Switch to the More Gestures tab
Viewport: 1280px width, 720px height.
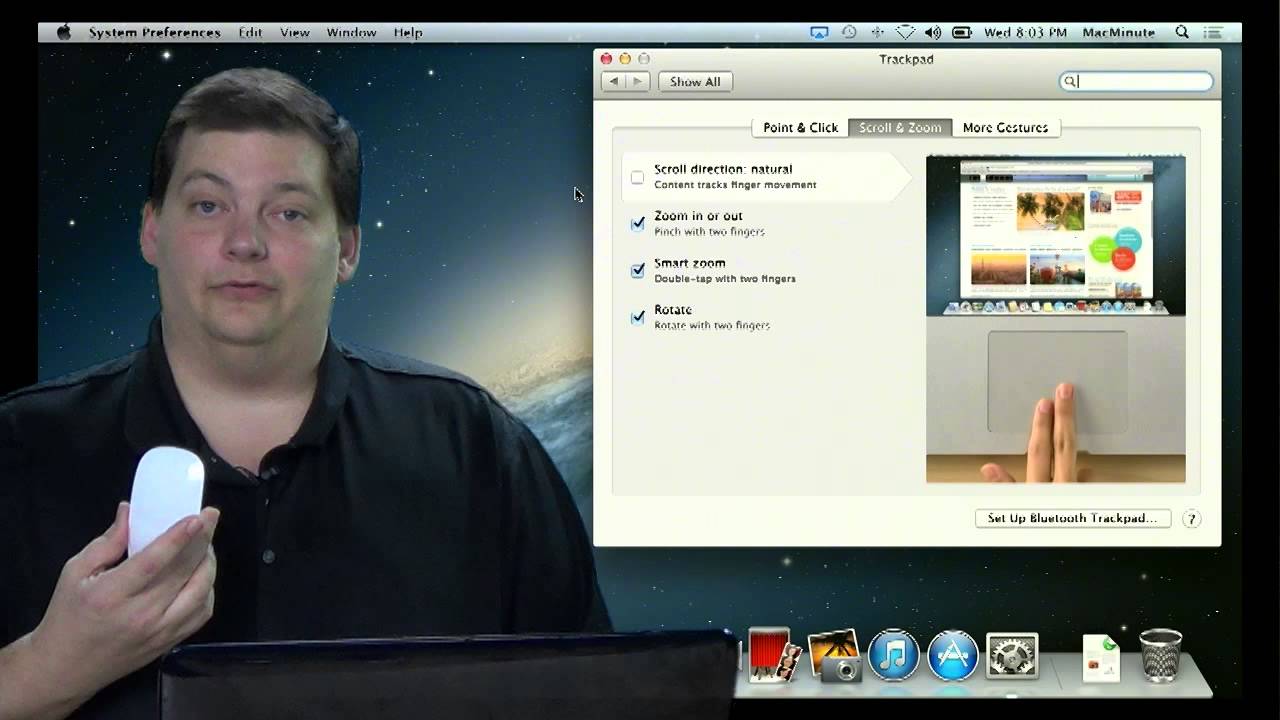coord(1006,127)
